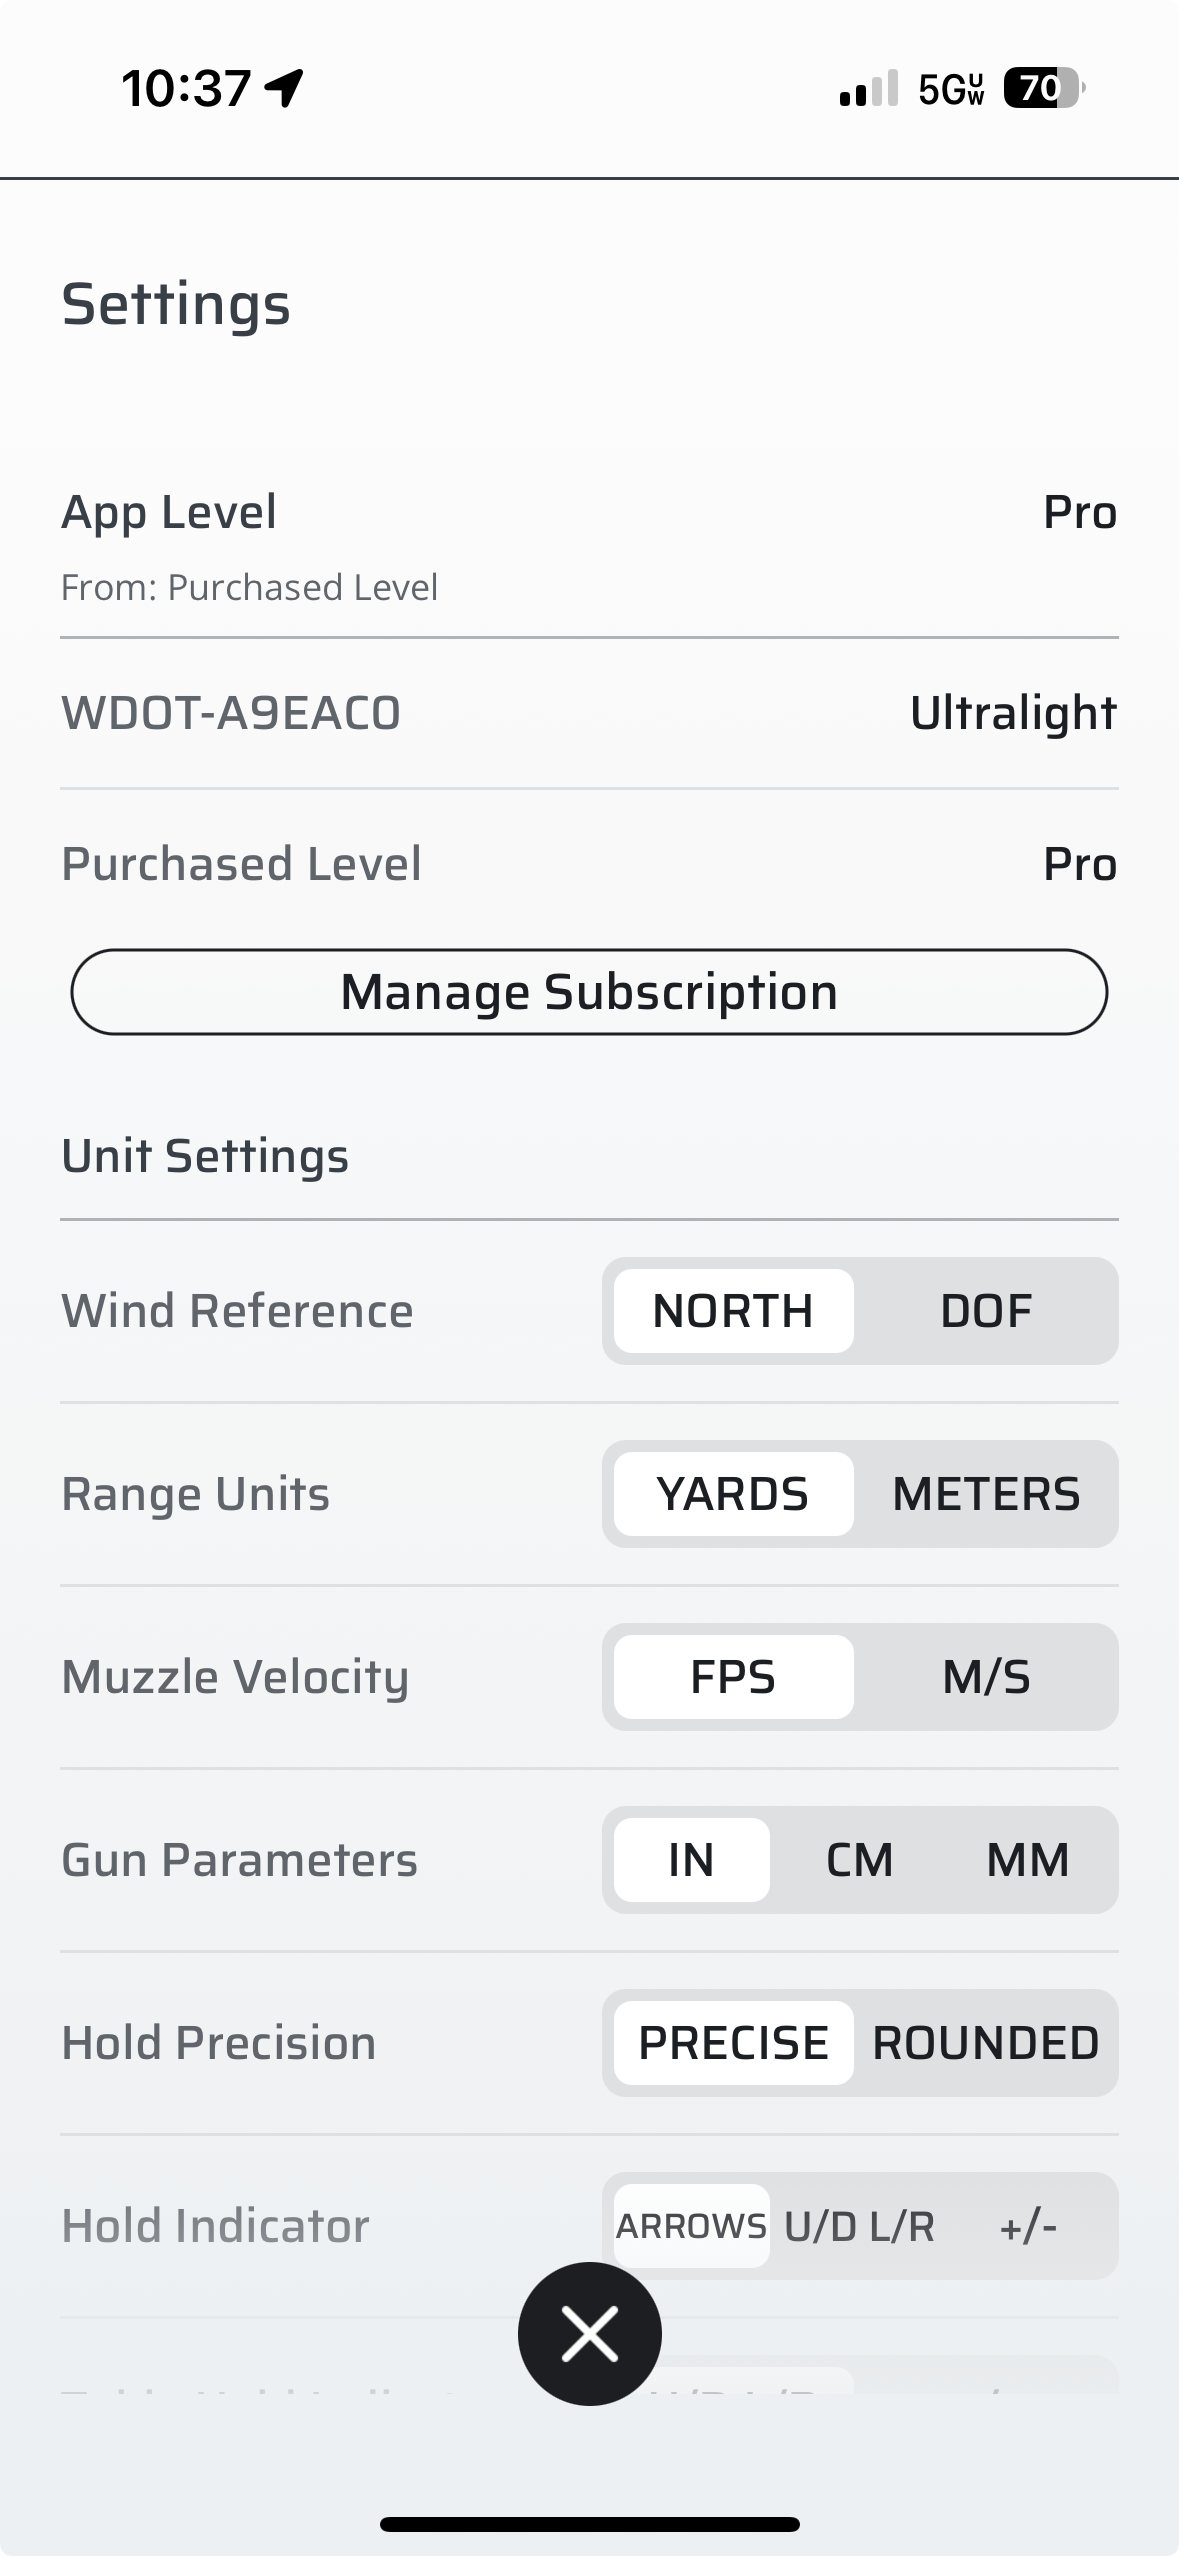Set Gun Parameters to IN
Screen dimensions: 1179x2556
click(691, 1860)
